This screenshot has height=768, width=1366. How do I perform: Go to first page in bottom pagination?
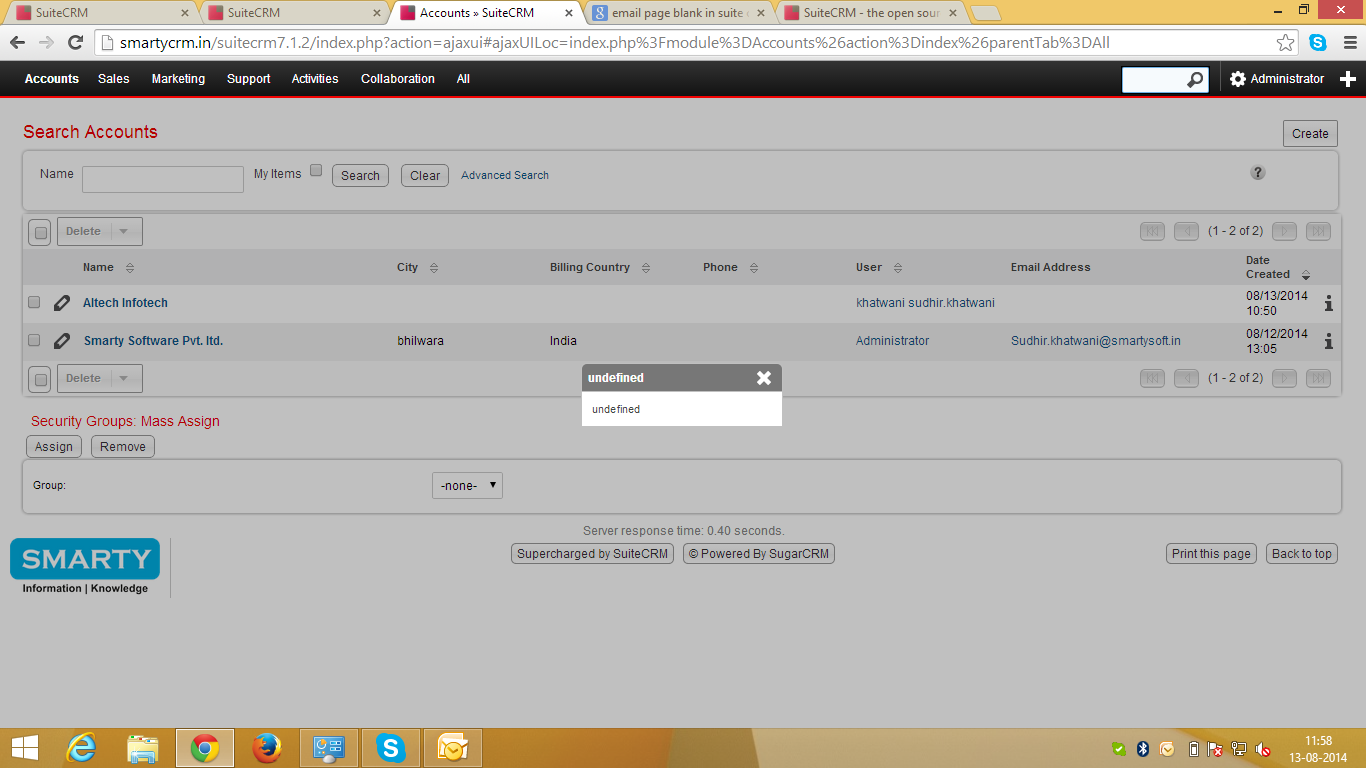(x=1152, y=378)
